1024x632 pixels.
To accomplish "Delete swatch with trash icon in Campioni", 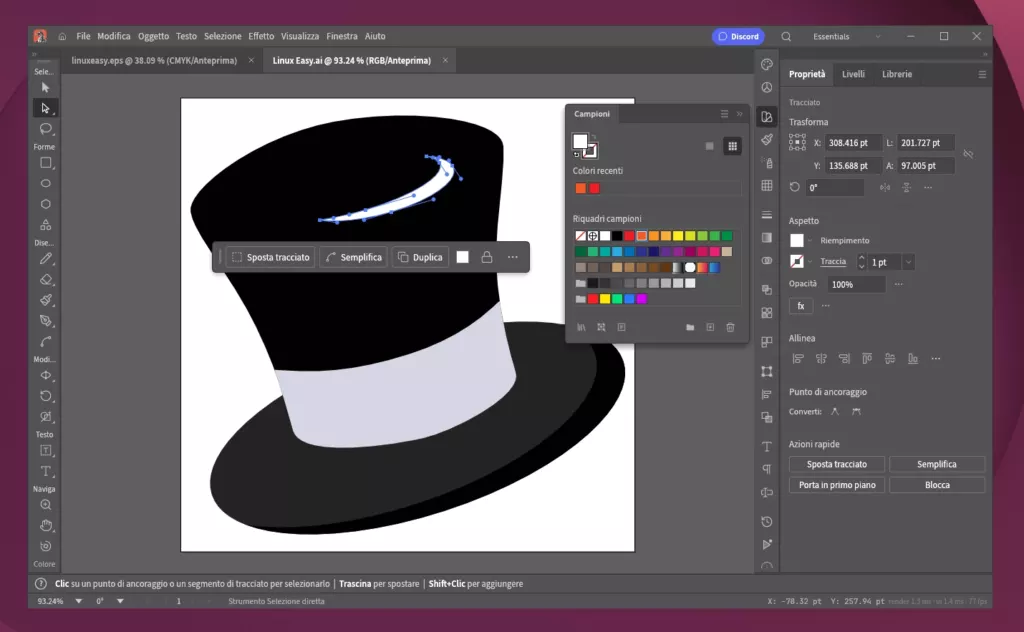I will click(x=730, y=327).
